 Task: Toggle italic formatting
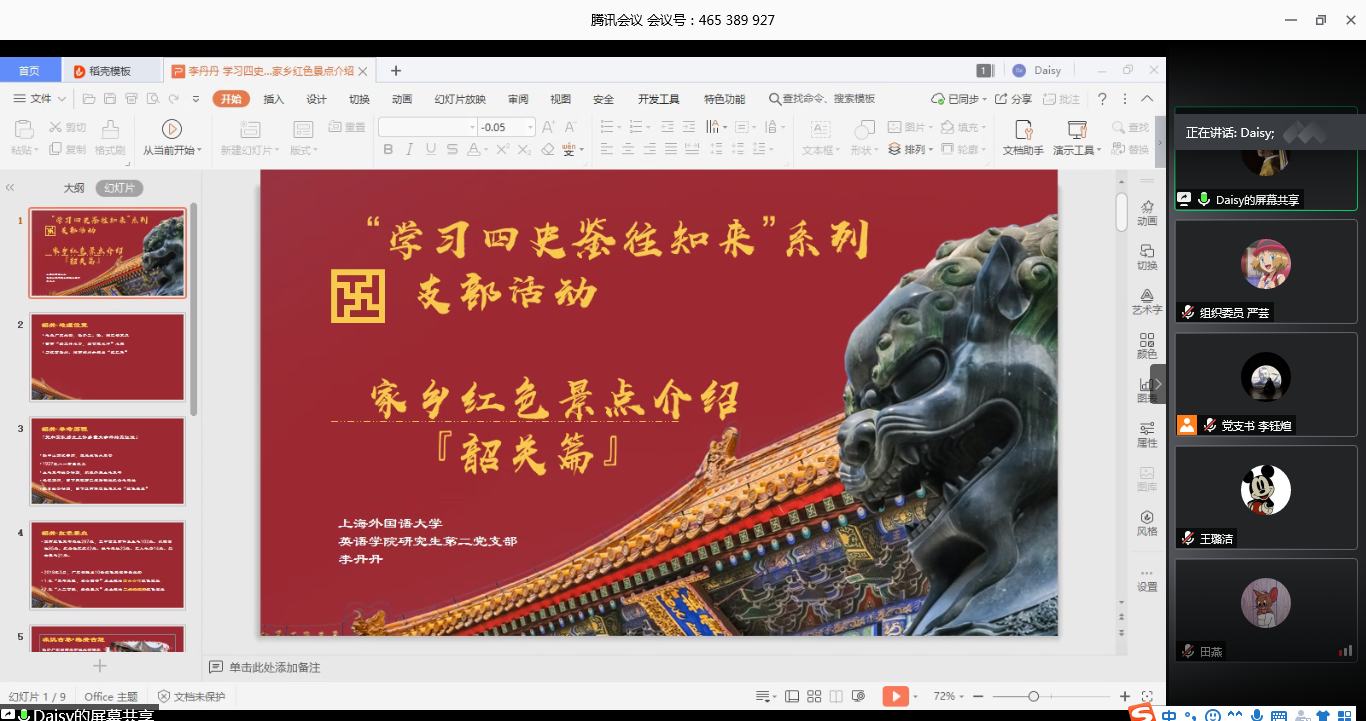[409, 150]
